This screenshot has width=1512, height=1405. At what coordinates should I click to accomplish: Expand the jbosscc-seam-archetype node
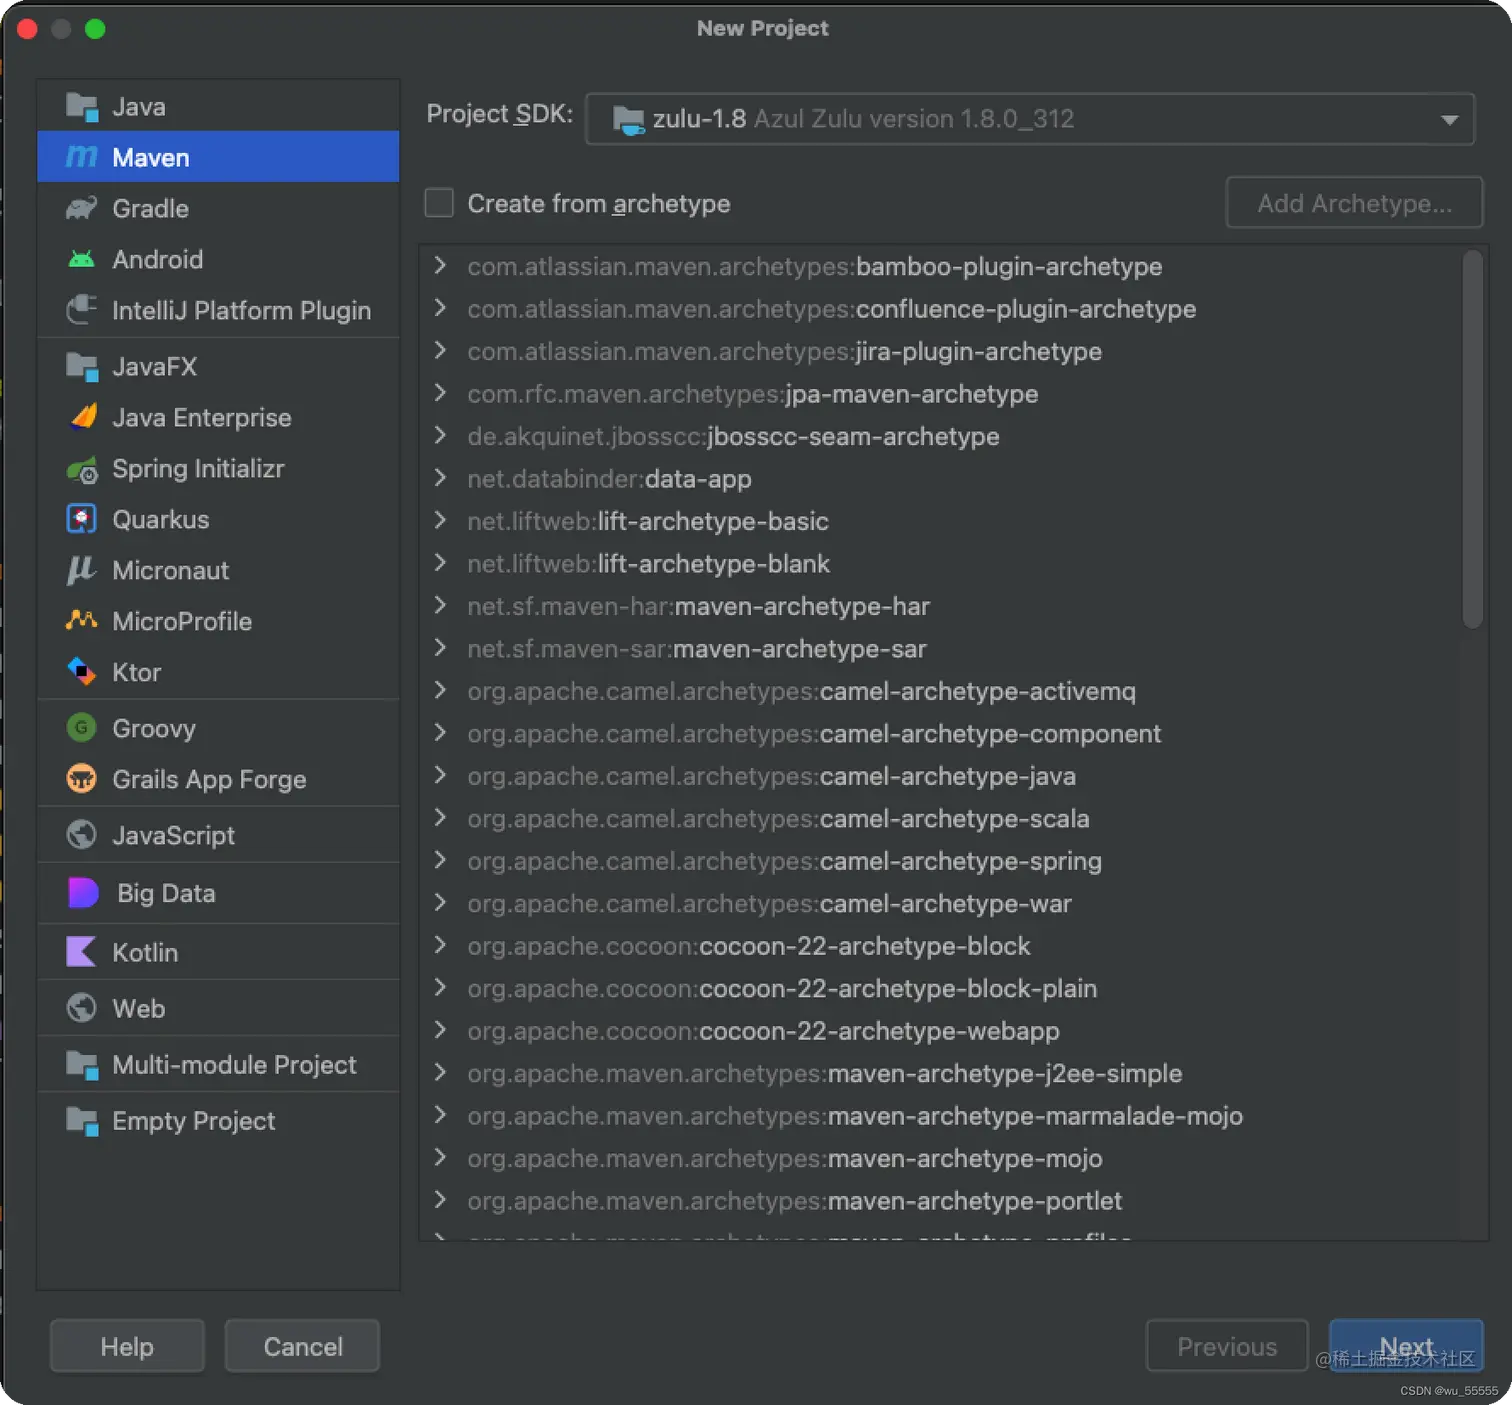(x=440, y=436)
